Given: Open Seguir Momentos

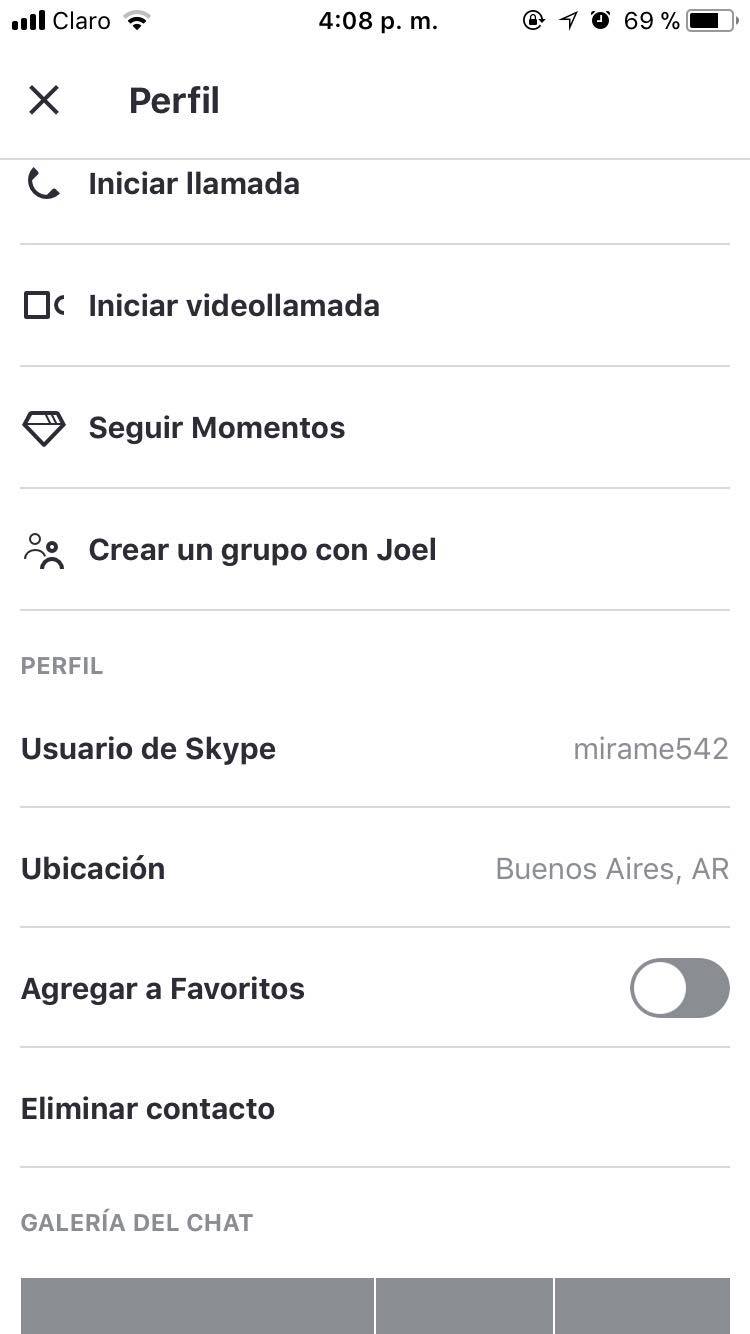Looking at the screenshot, I should (x=375, y=428).
